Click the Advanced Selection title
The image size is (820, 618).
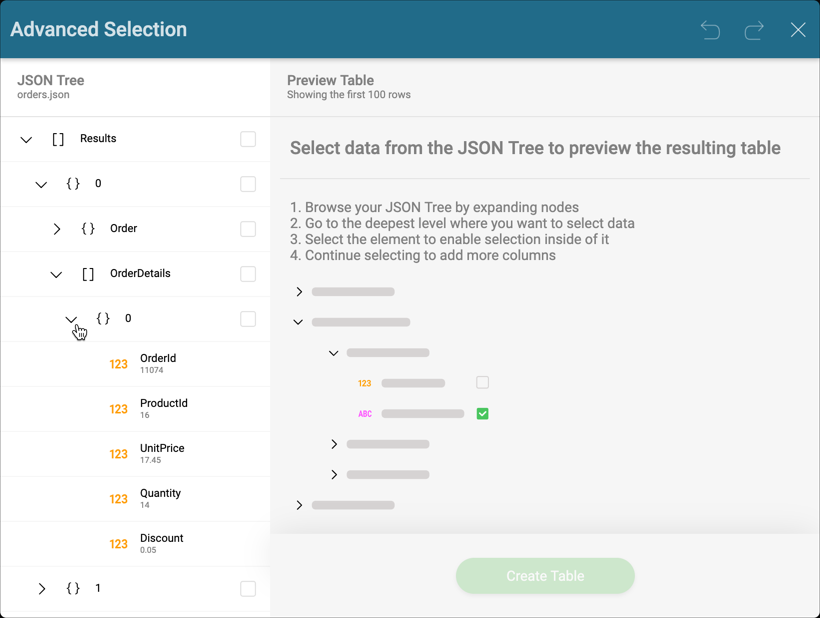click(99, 29)
